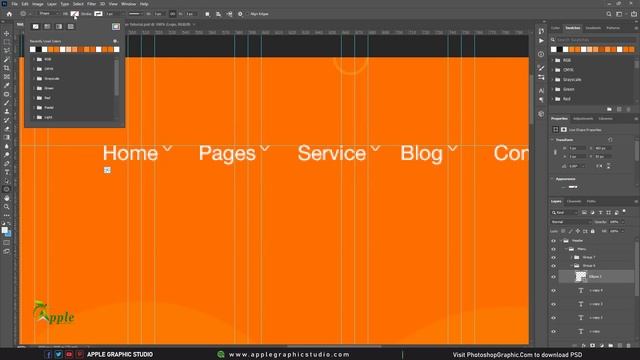Choose No Color fill option in popup
This screenshot has width=640, height=360.
point(36,27)
